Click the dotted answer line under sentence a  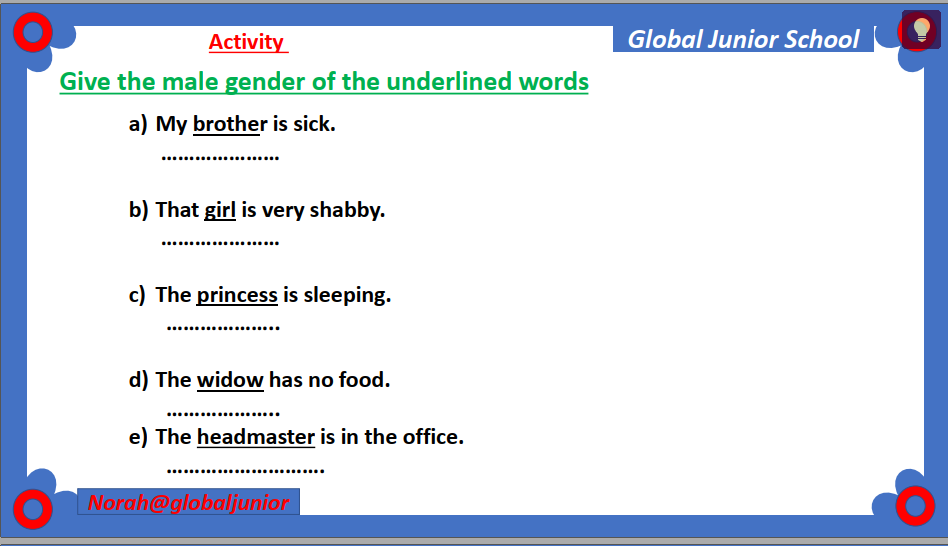coord(220,156)
